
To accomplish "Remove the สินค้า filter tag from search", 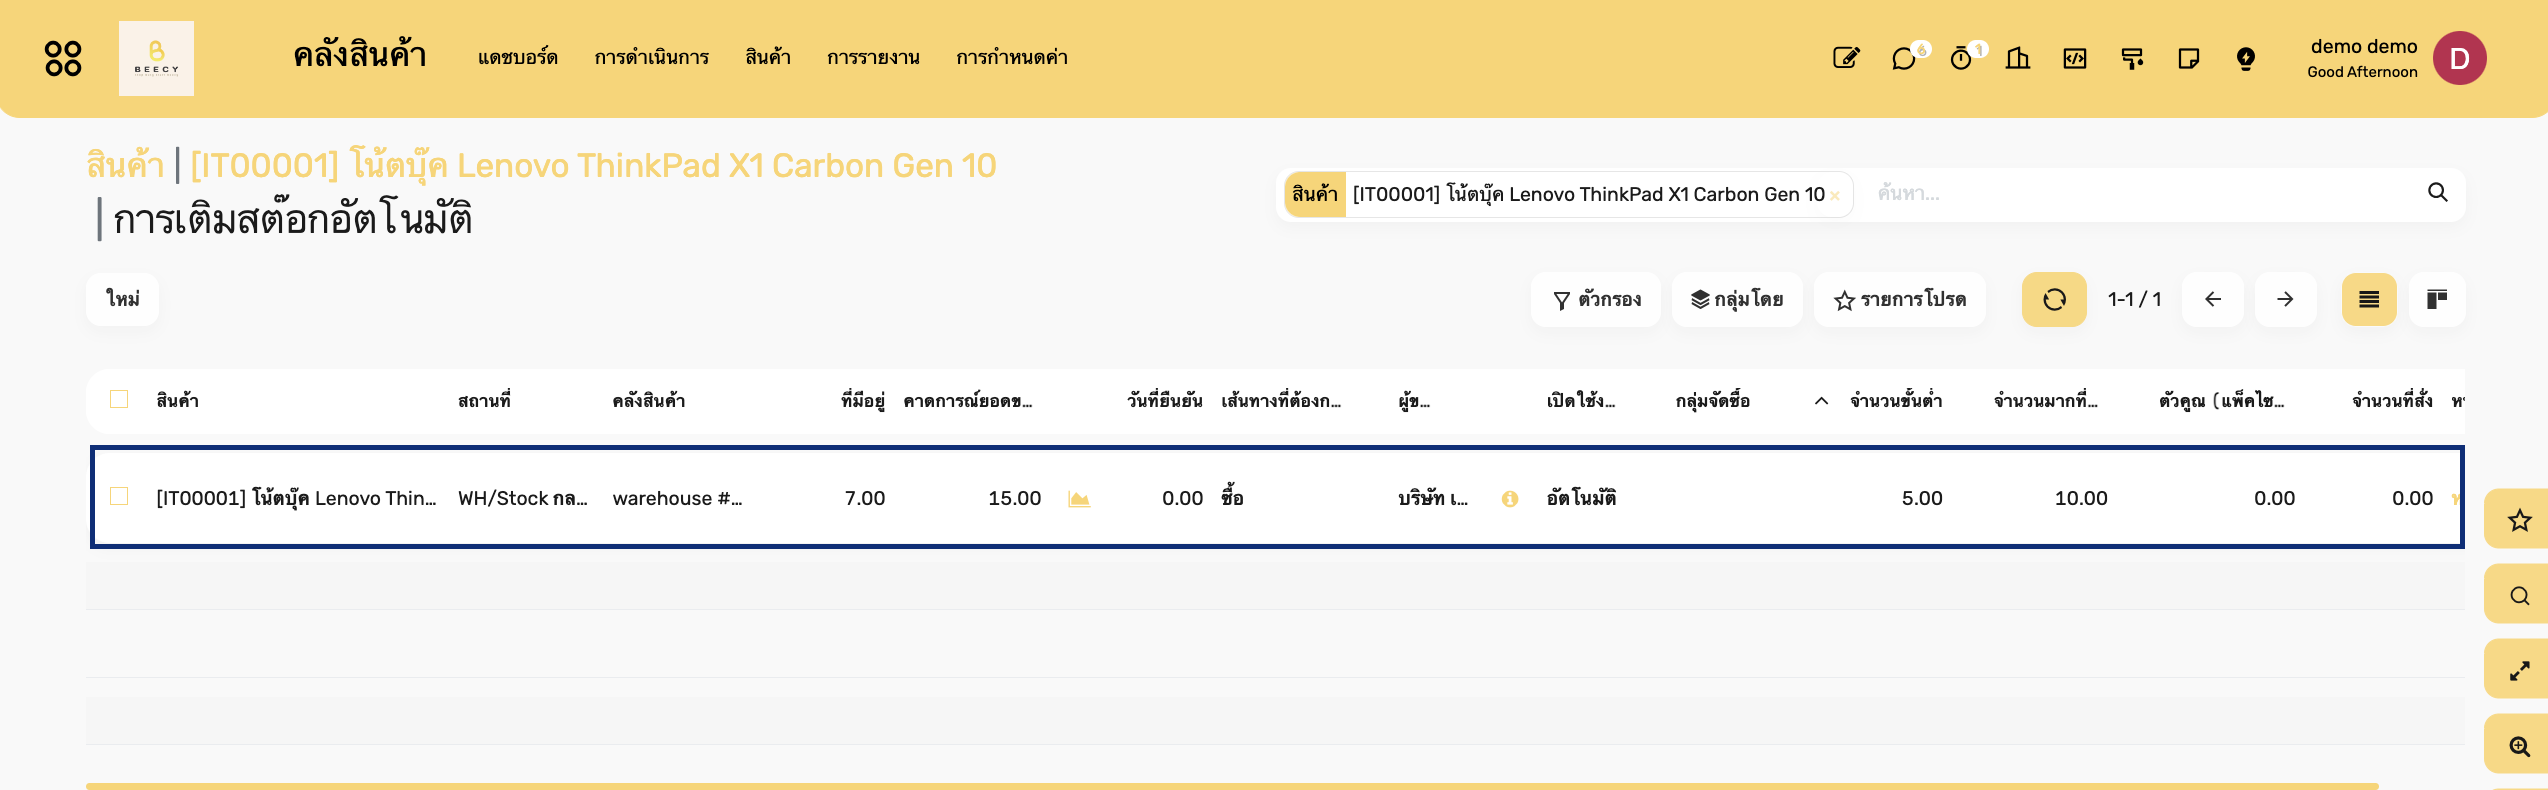I will coord(1835,196).
